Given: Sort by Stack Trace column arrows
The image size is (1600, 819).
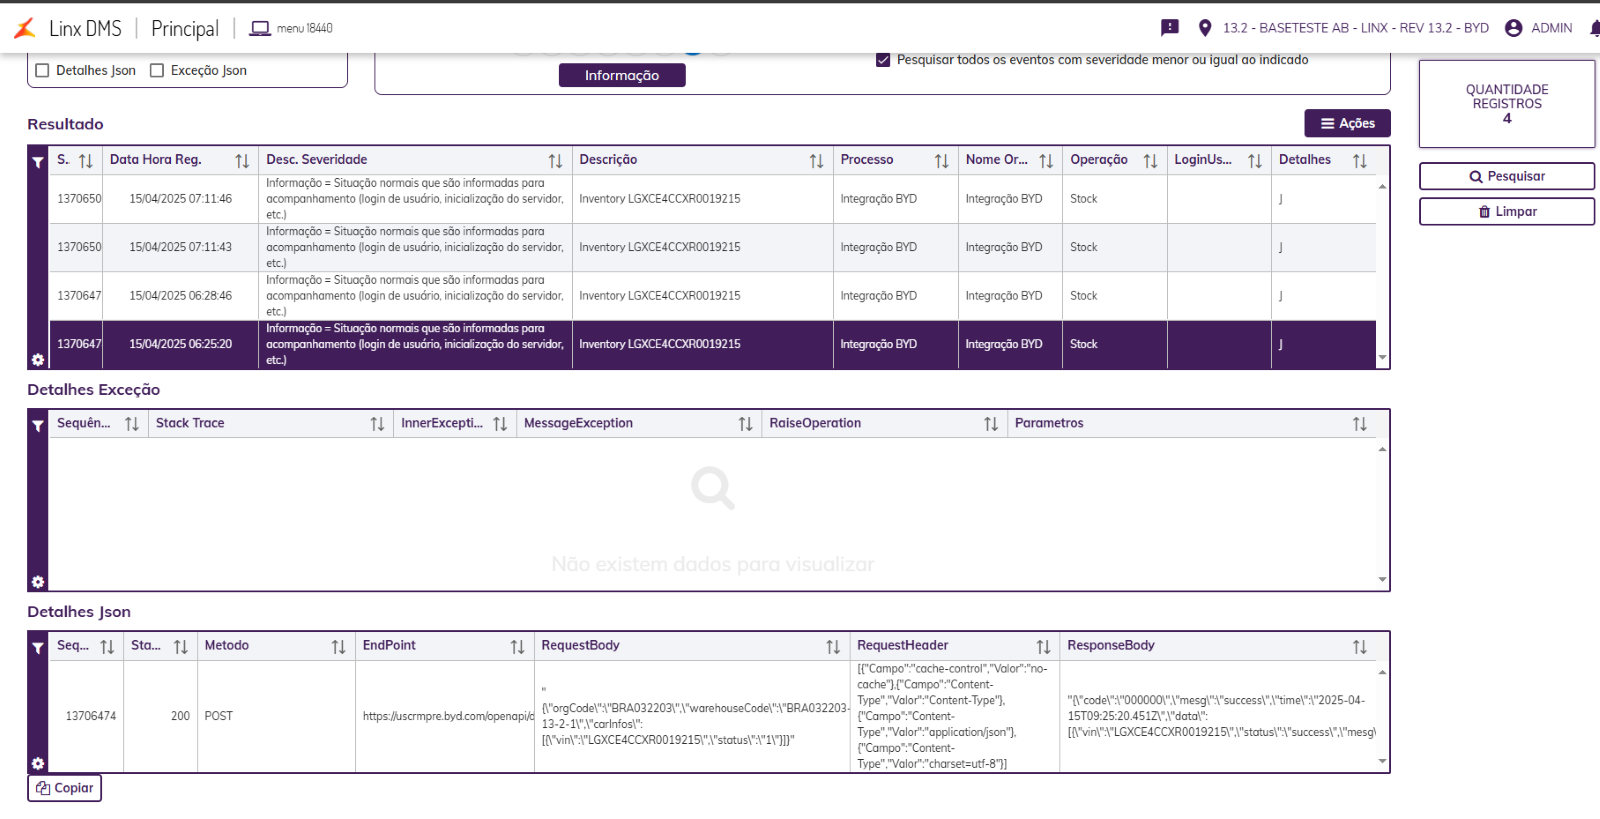Looking at the screenshot, I should [377, 424].
